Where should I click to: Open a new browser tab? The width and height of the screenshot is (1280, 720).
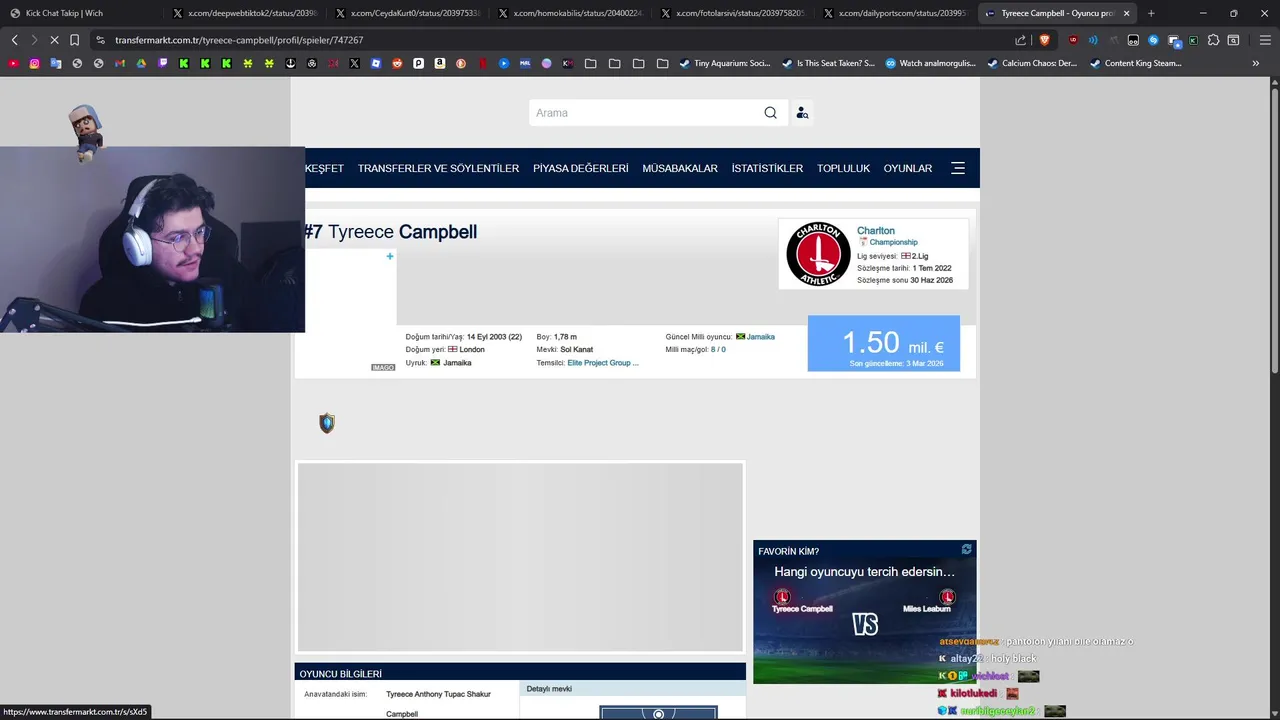(1151, 13)
